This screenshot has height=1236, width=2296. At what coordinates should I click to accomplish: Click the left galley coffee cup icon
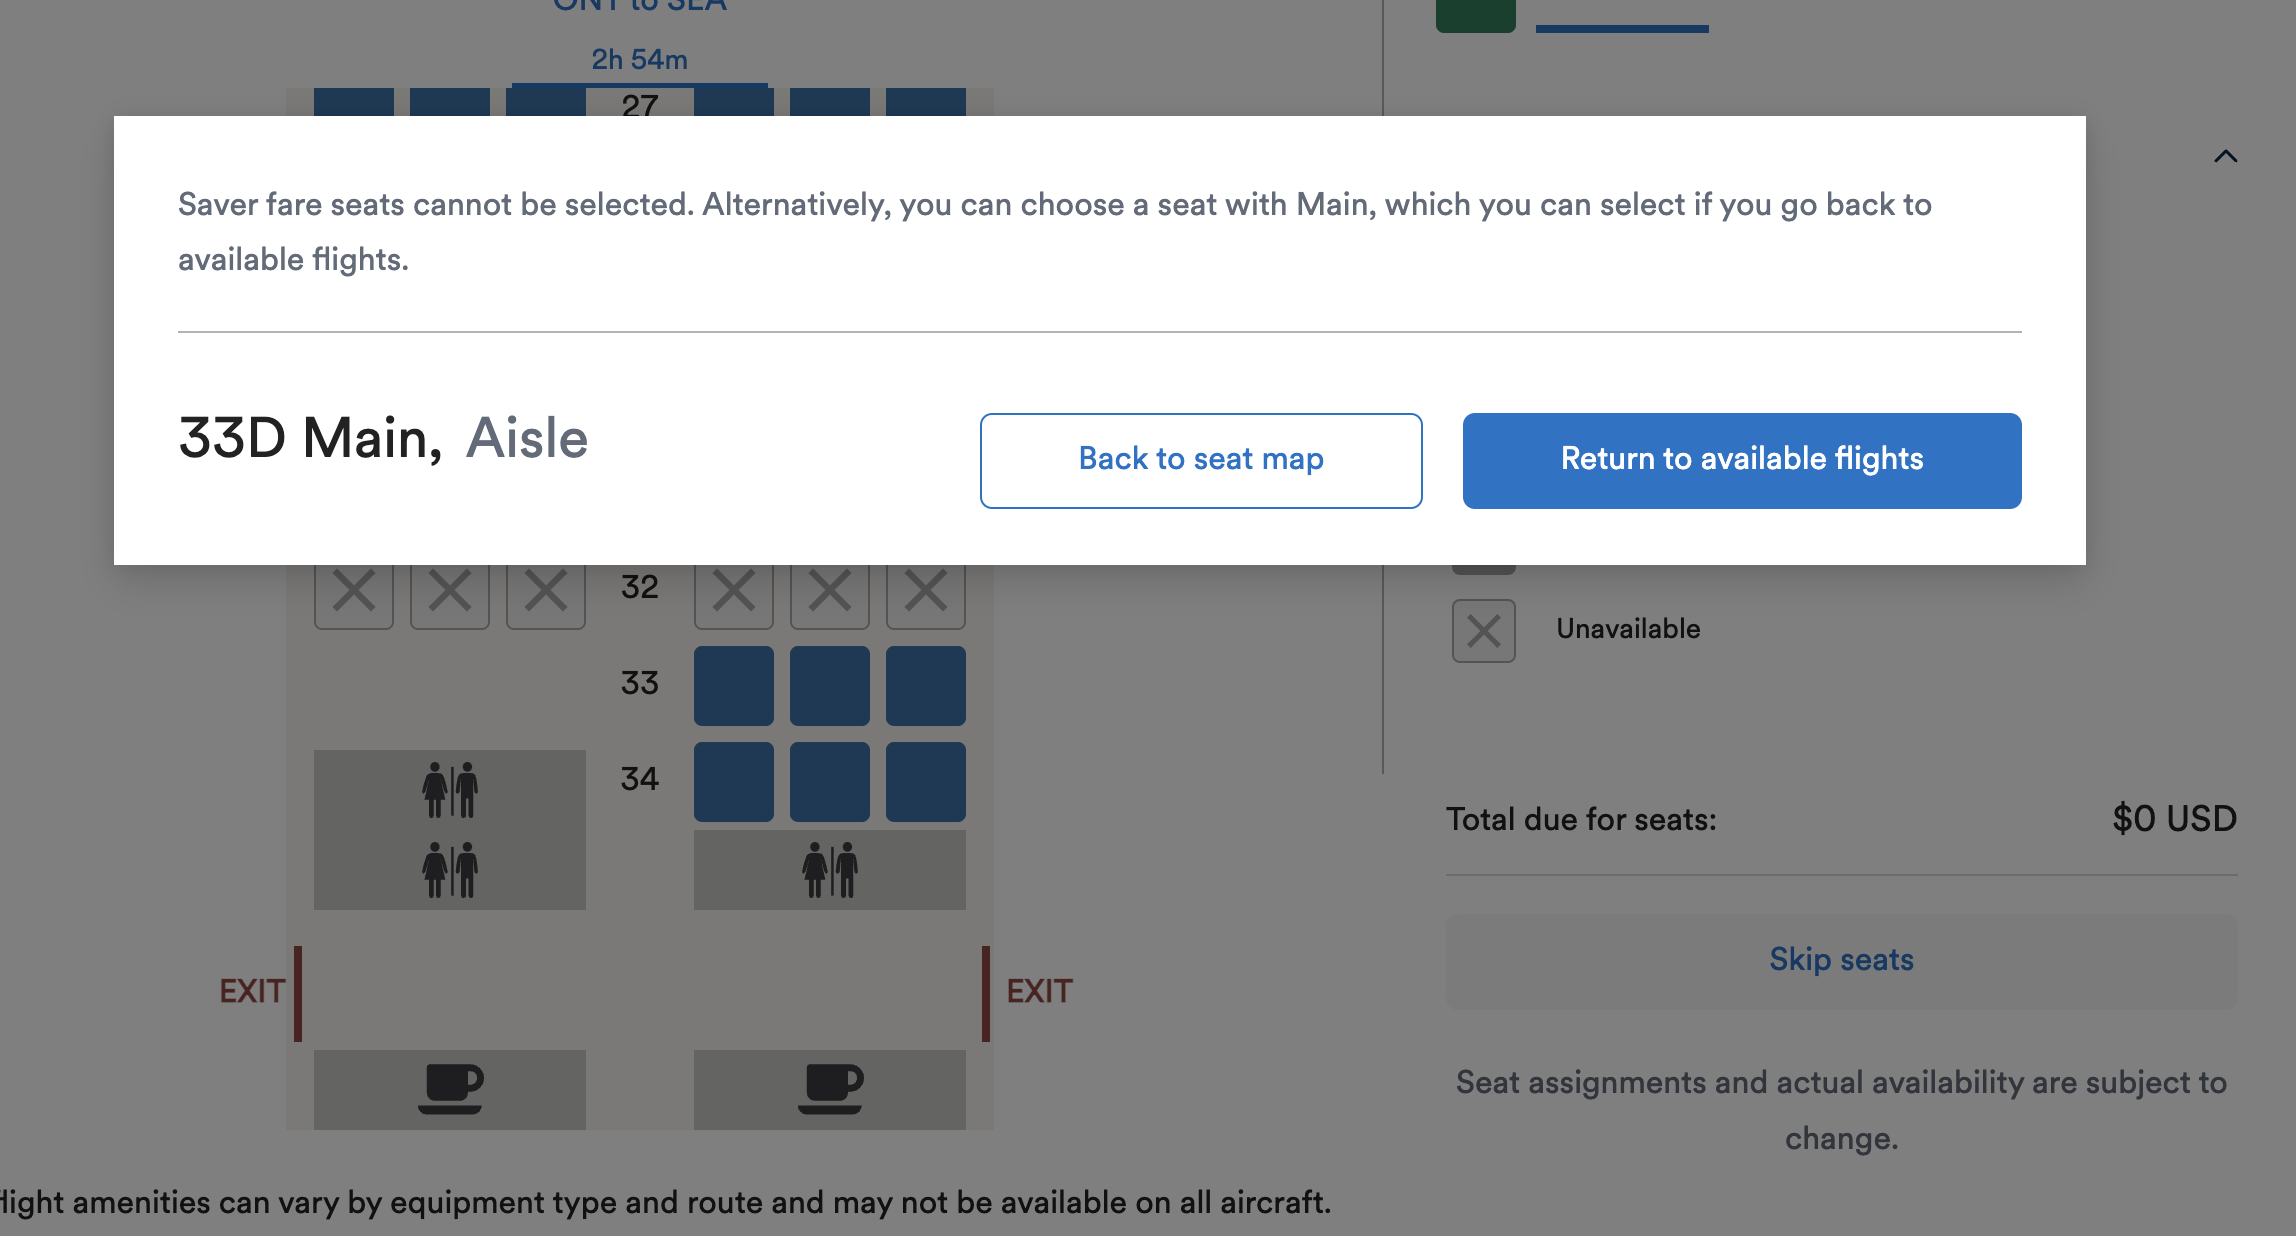coord(450,1089)
